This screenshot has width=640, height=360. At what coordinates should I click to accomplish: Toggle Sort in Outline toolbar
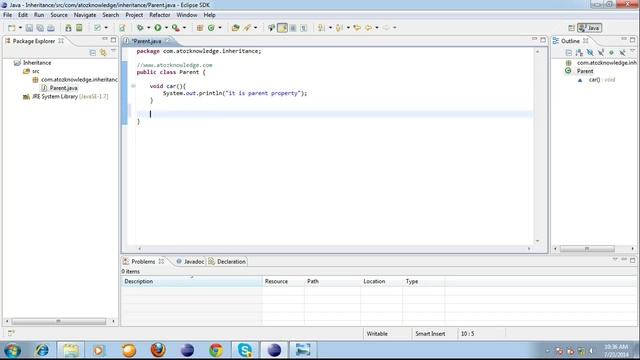(x=579, y=53)
